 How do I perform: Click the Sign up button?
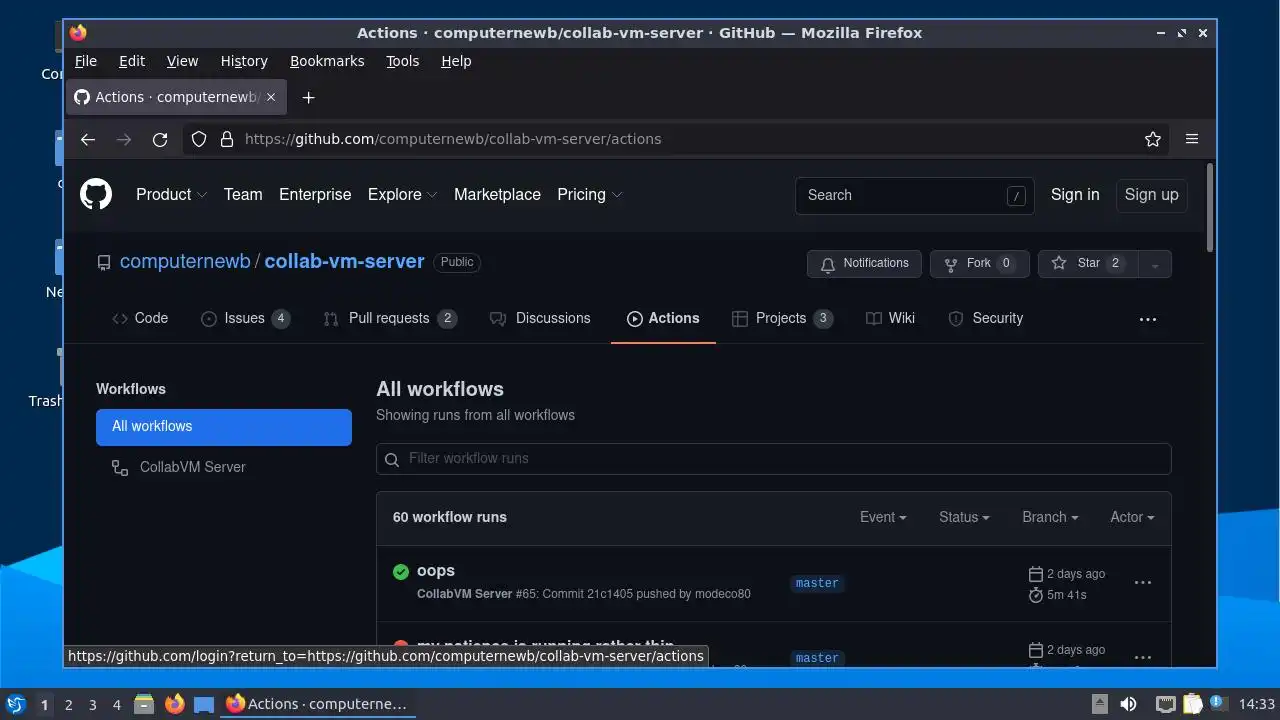point(1151,195)
